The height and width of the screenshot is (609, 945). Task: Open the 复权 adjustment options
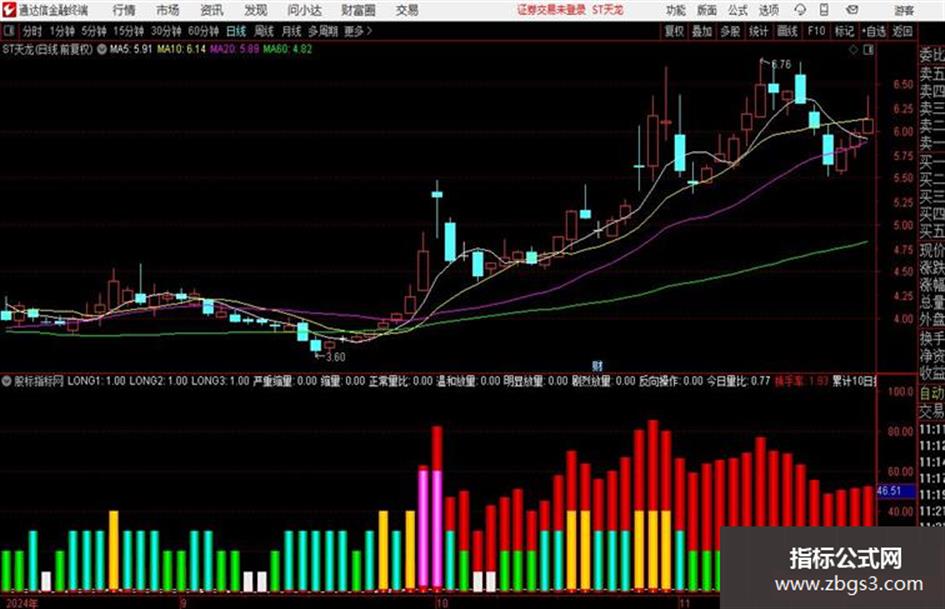674,31
